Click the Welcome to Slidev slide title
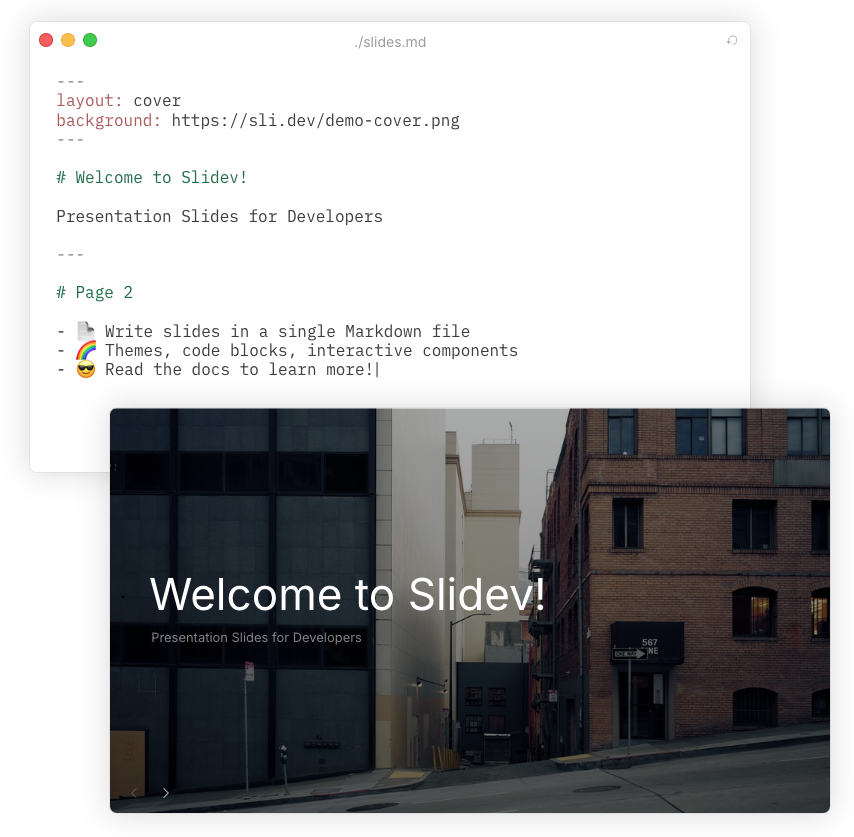The width and height of the screenshot is (854, 837). 348,595
